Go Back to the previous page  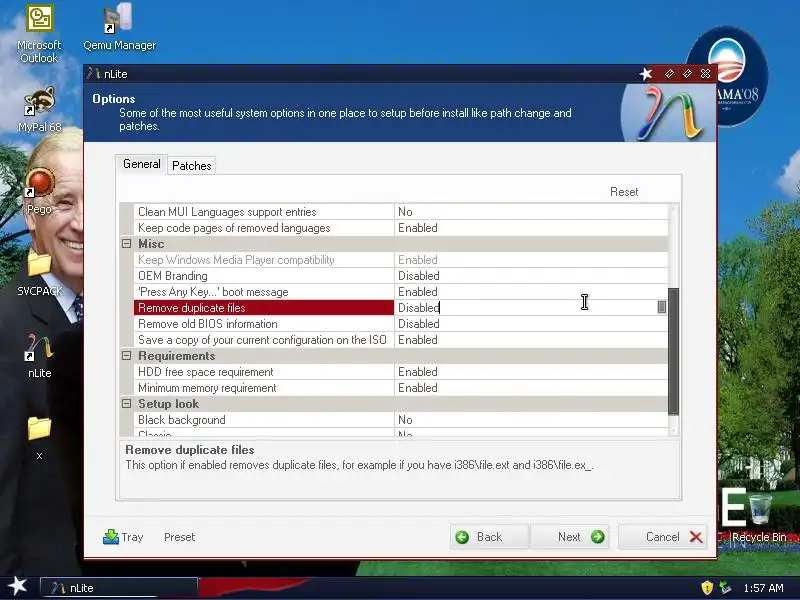[489, 537]
